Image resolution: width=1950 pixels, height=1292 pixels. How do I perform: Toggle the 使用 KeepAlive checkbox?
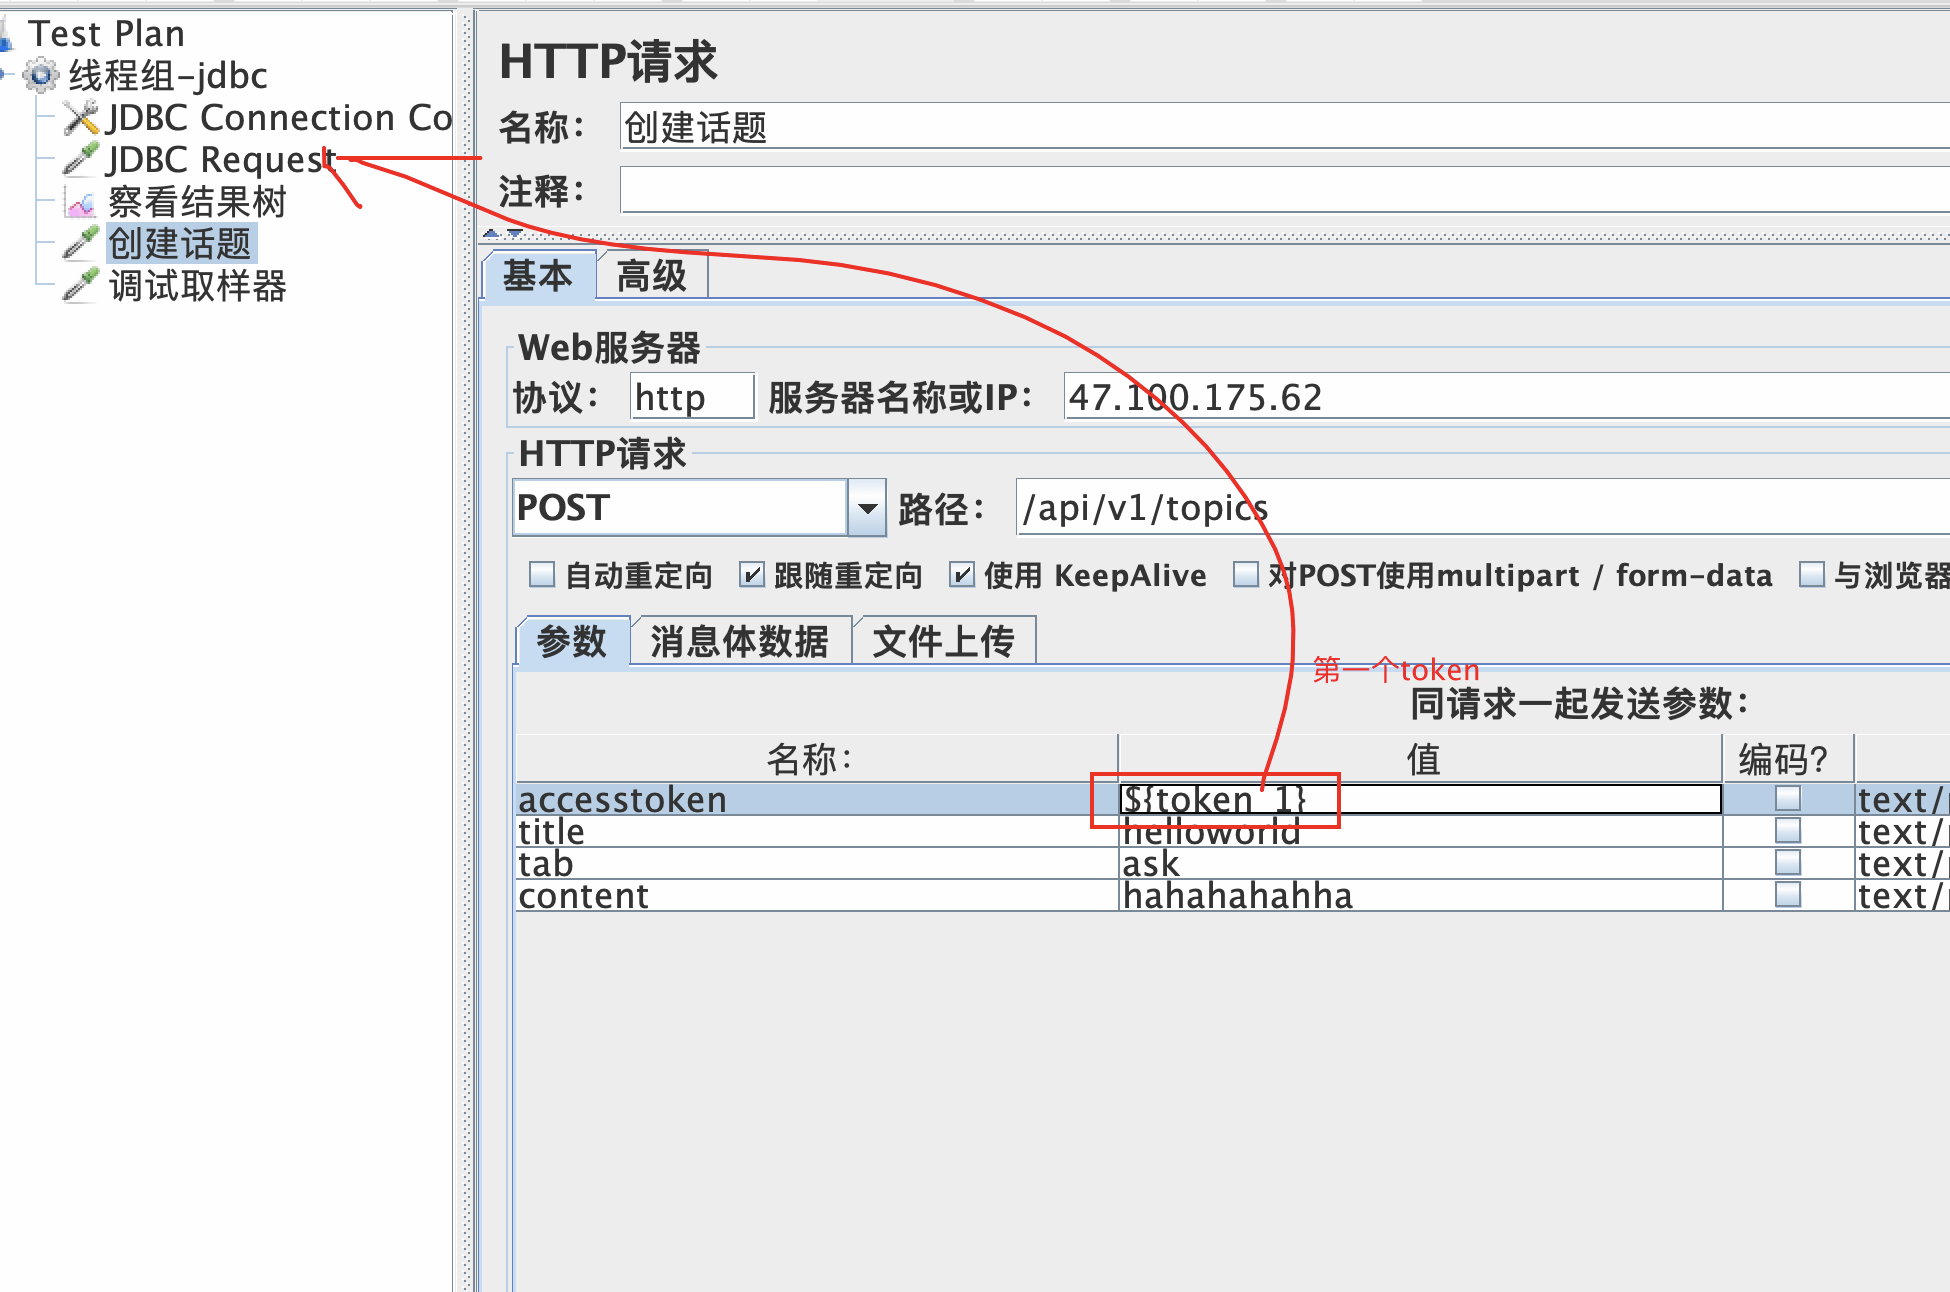click(962, 575)
